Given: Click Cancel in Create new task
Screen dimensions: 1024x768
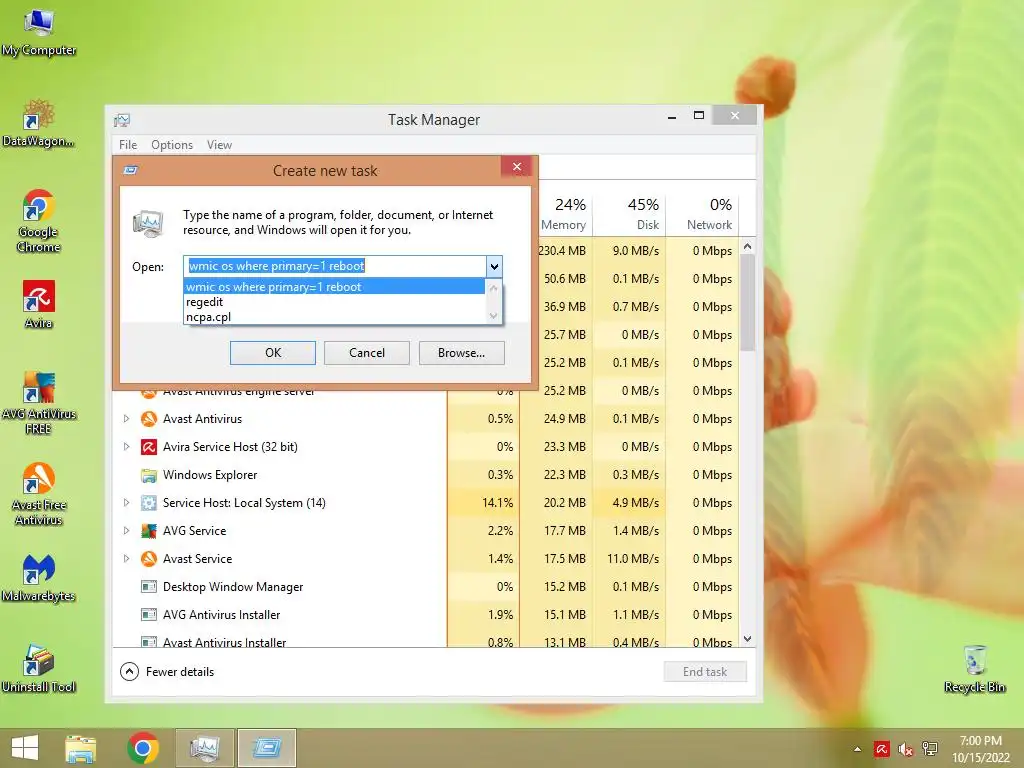Looking at the screenshot, I should coord(367,353).
